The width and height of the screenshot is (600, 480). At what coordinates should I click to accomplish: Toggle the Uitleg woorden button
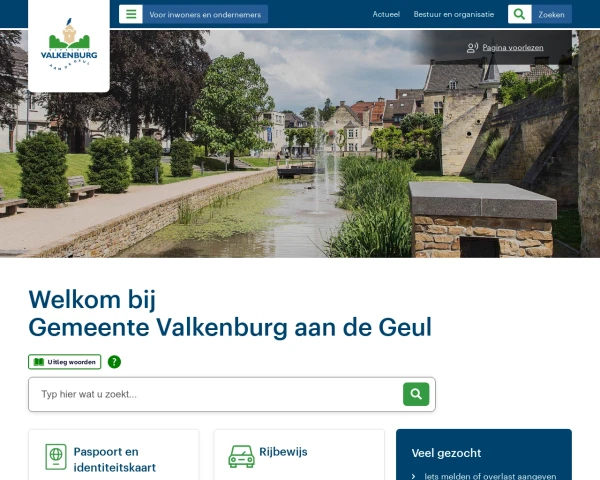[x=65, y=362]
